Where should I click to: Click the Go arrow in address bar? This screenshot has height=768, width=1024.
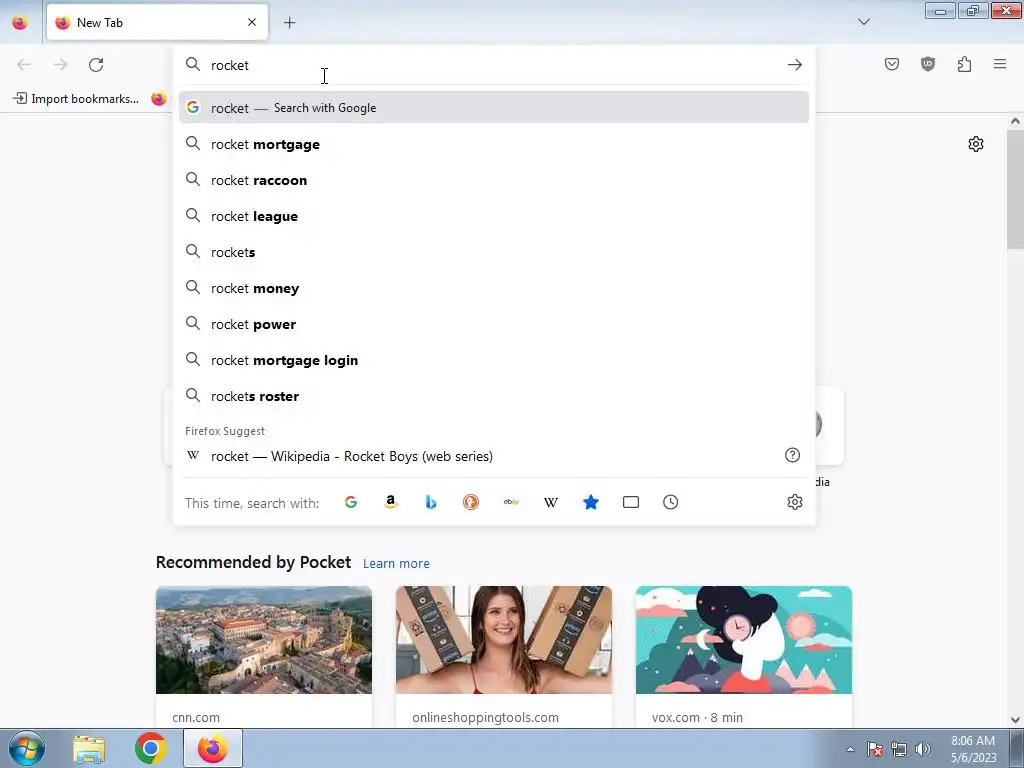[794, 65]
